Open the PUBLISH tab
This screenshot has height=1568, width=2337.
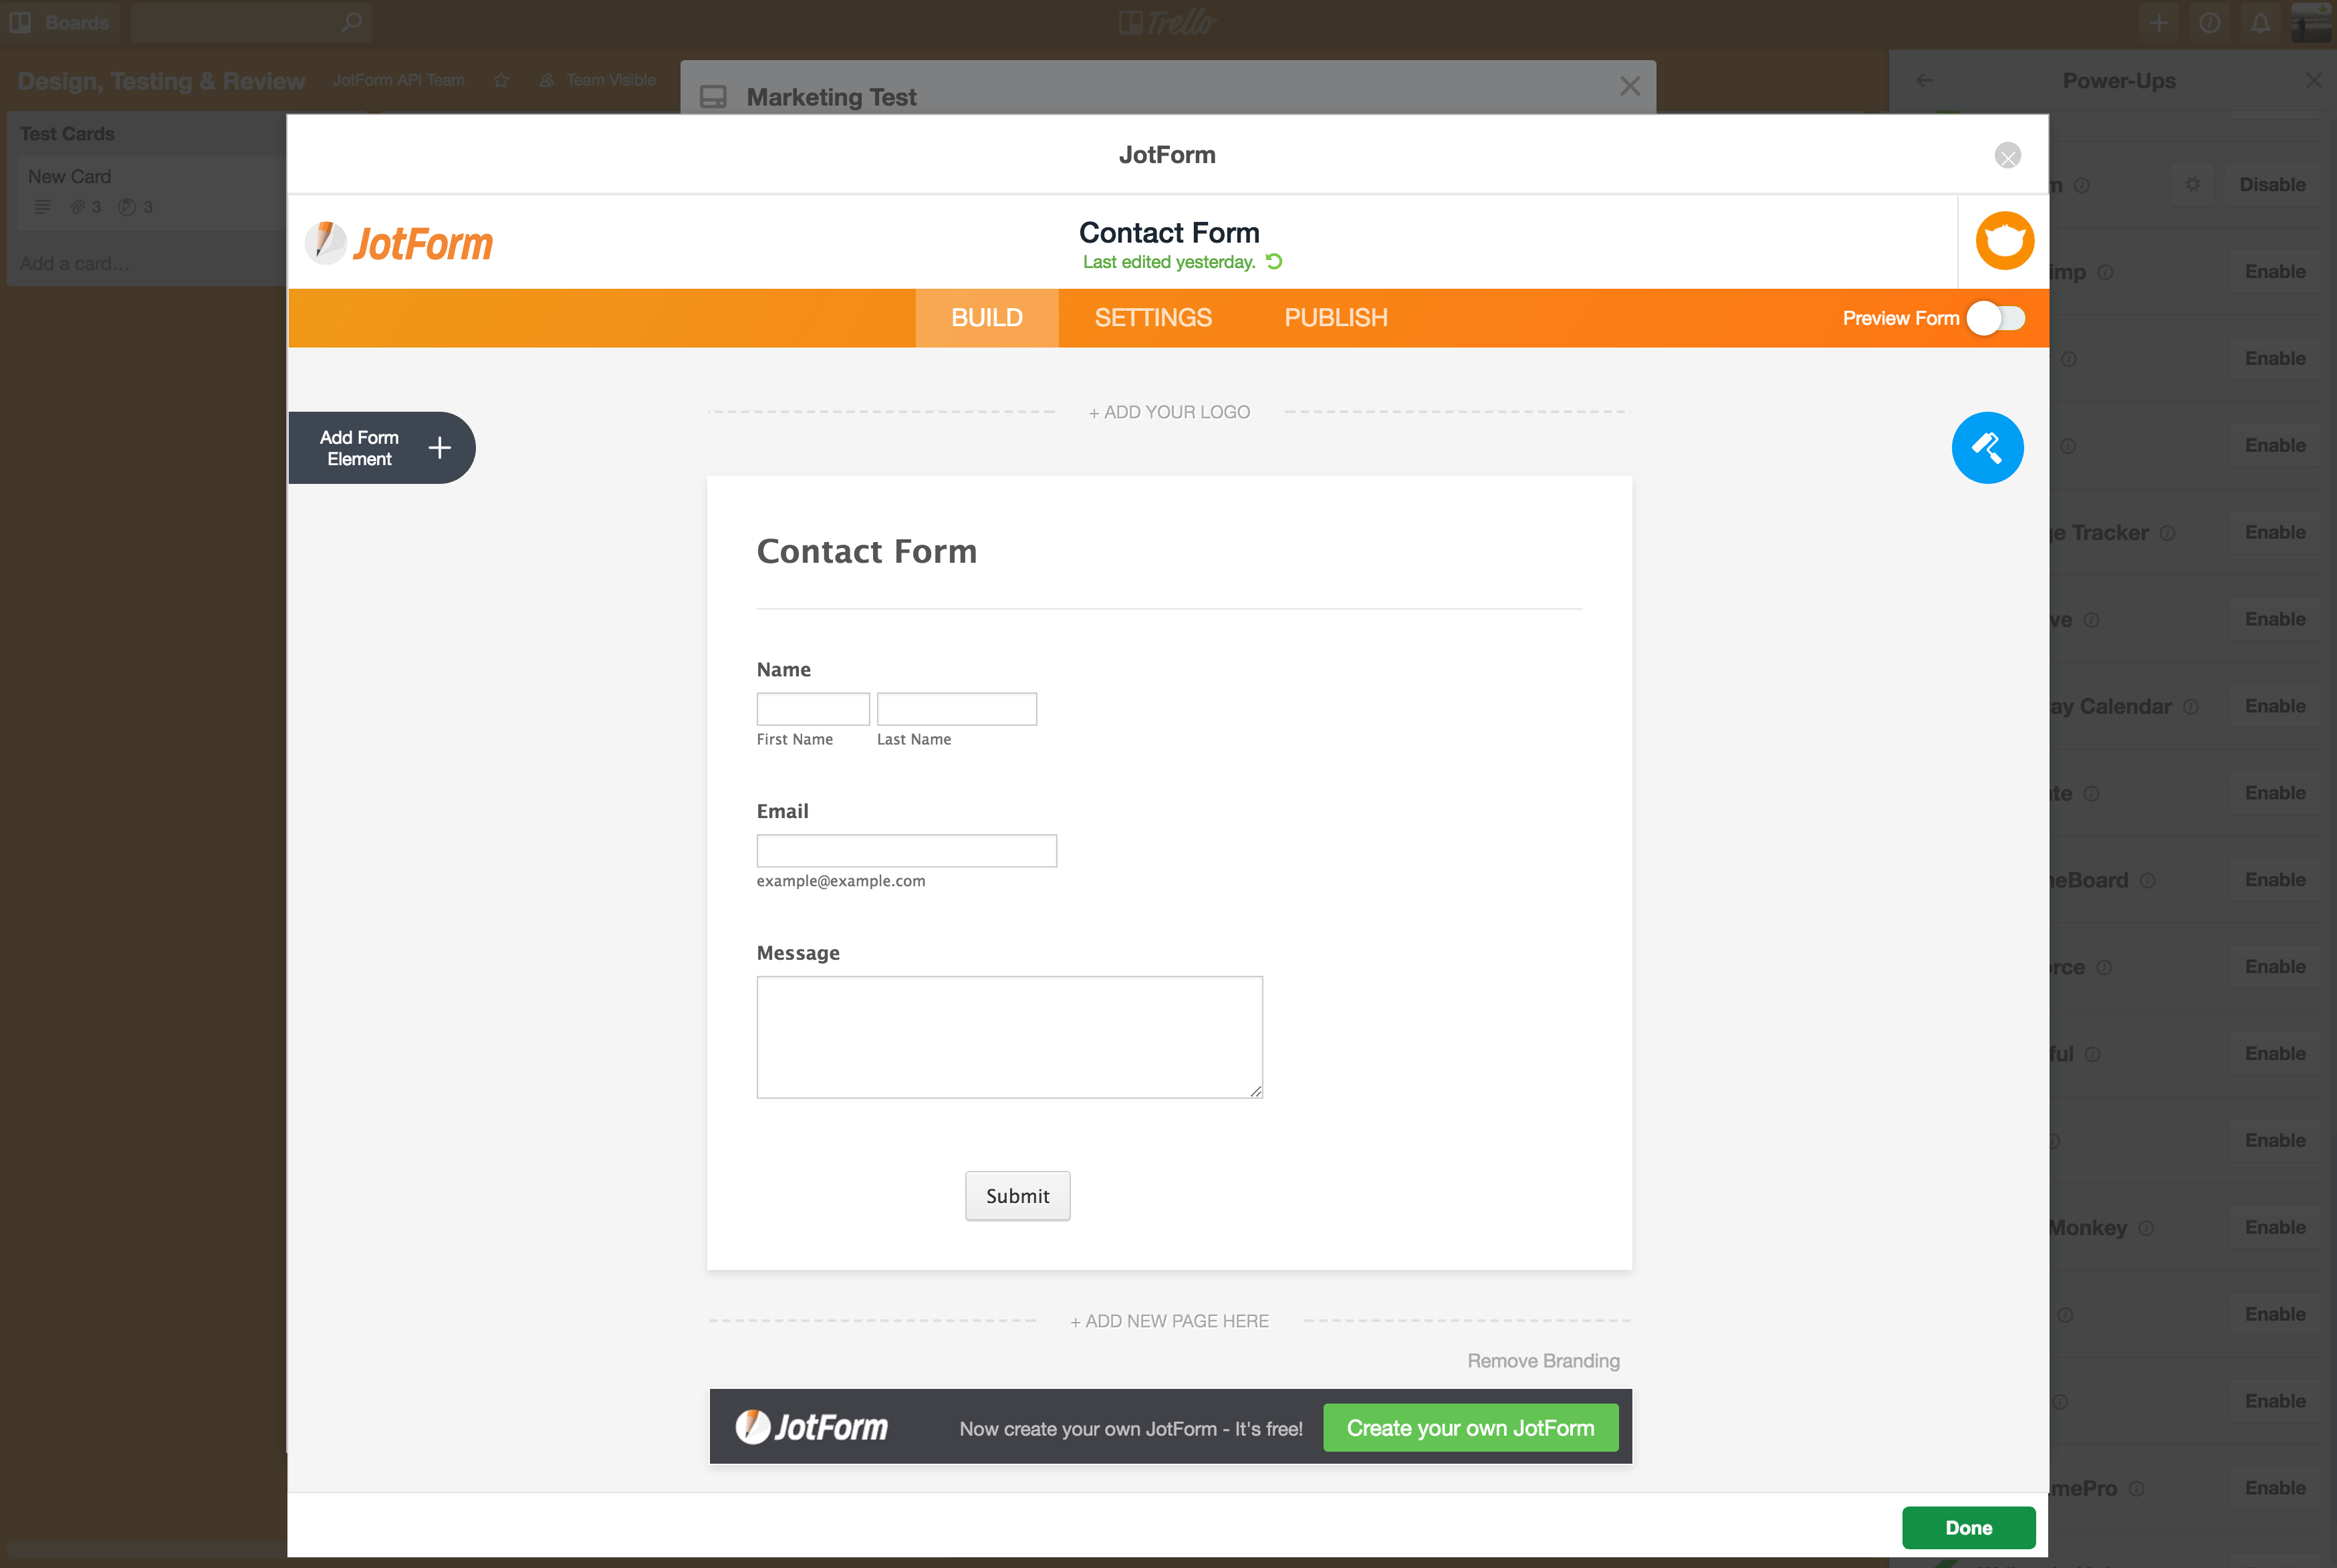point(1335,318)
